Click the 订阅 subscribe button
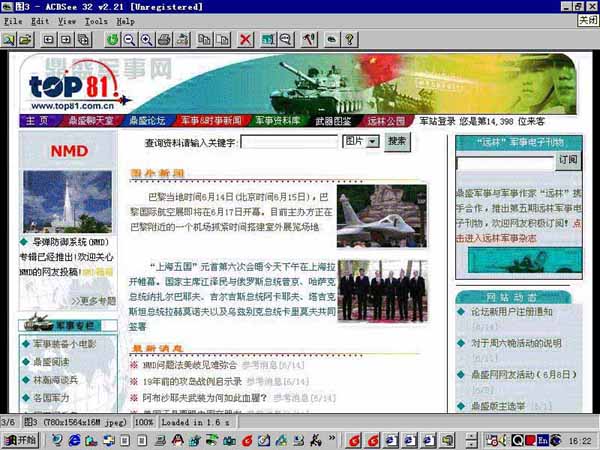 click(x=568, y=159)
